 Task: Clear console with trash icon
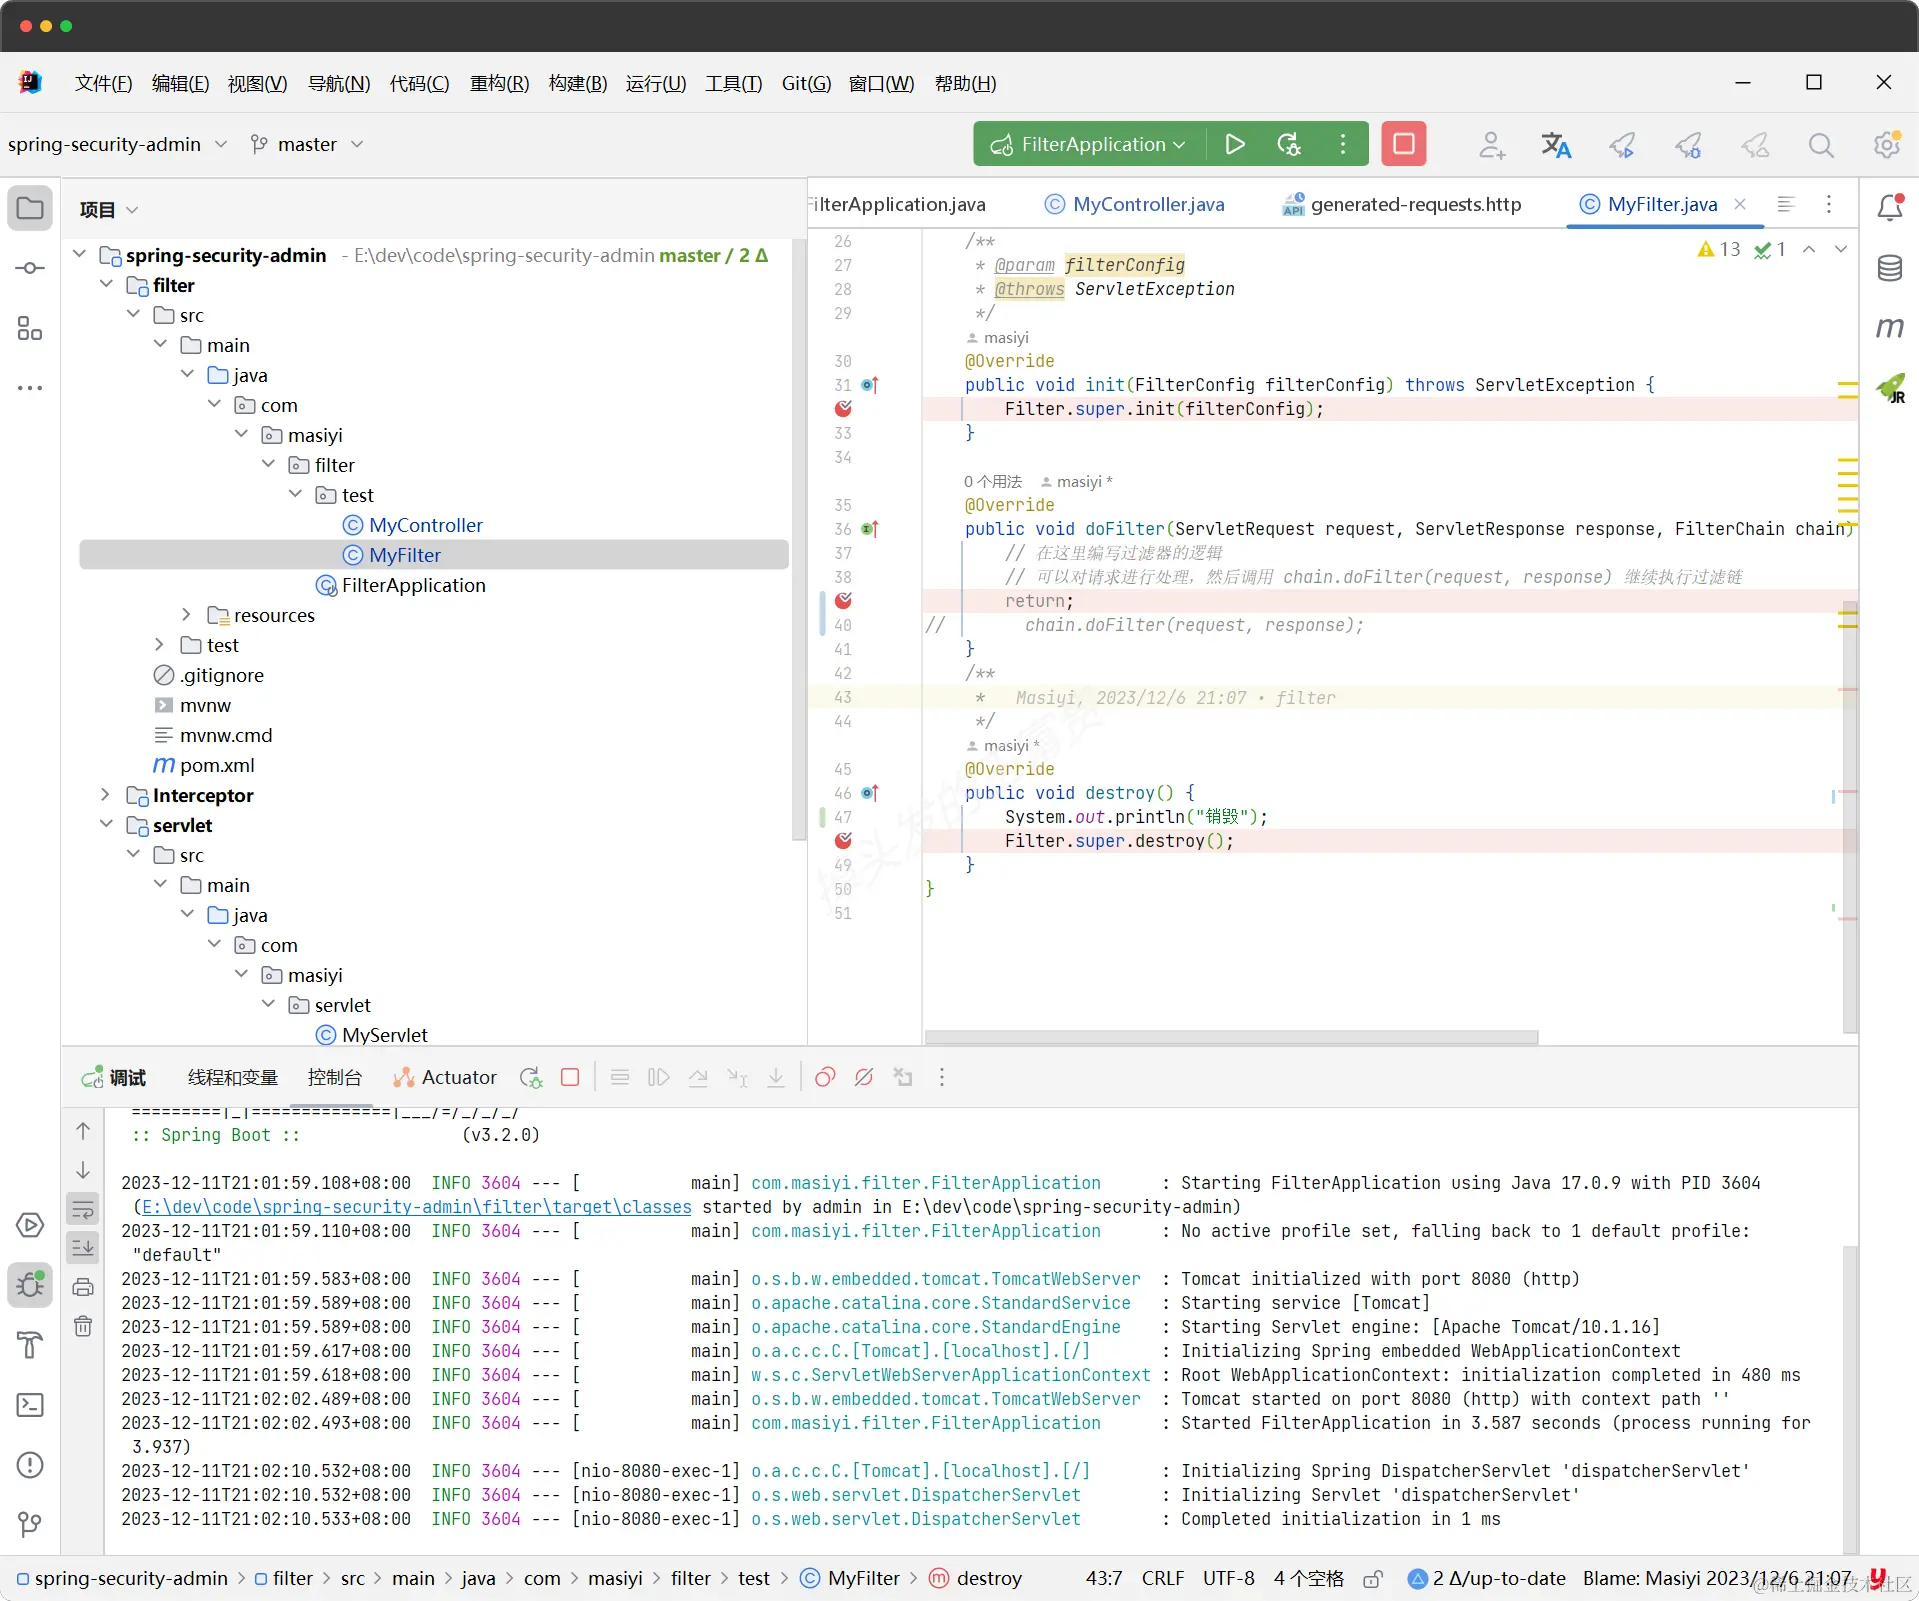83,1326
